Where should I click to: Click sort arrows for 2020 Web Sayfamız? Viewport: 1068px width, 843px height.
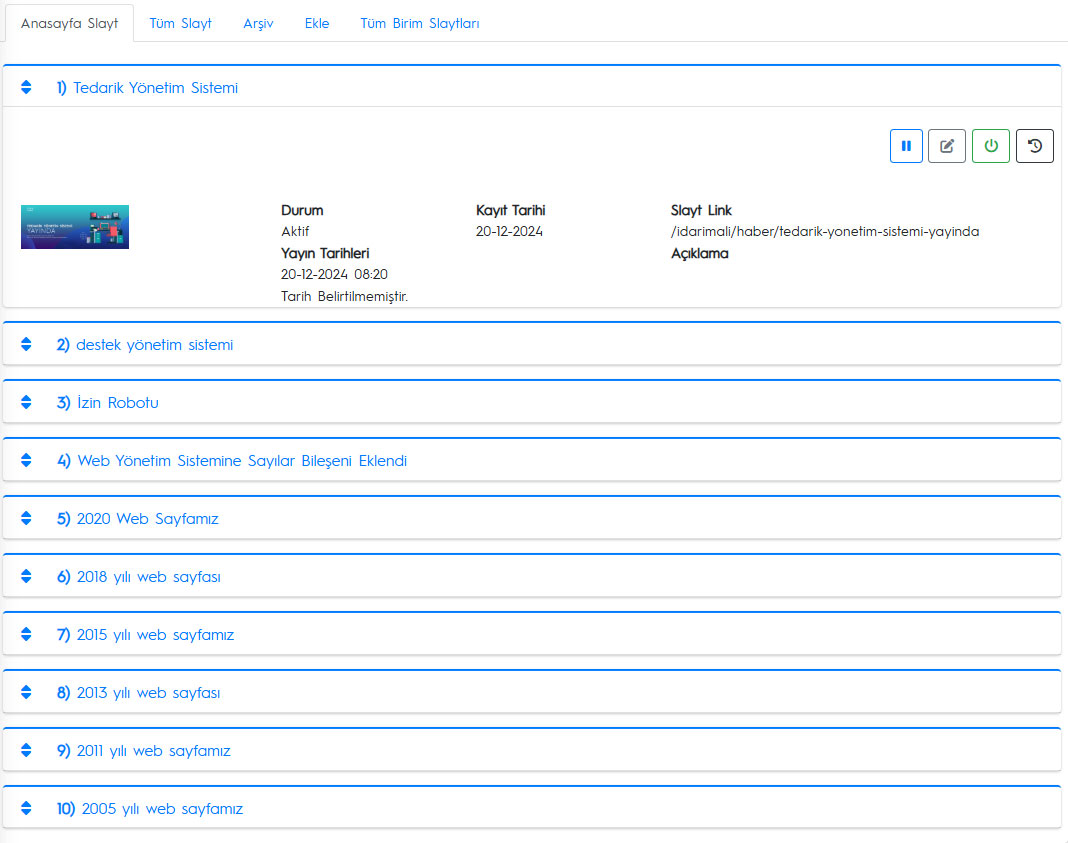(x=26, y=518)
